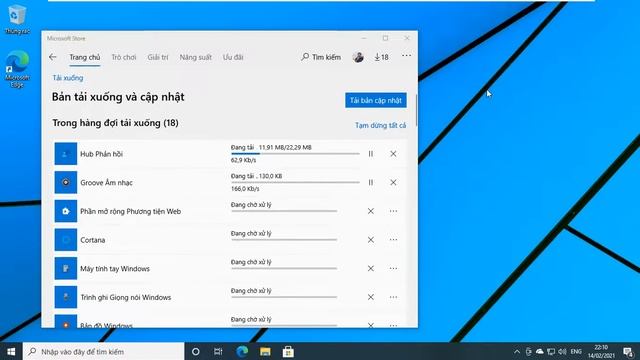
Task: Open the taskbar clock and date
Action: pyautogui.click(x=601, y=351)
